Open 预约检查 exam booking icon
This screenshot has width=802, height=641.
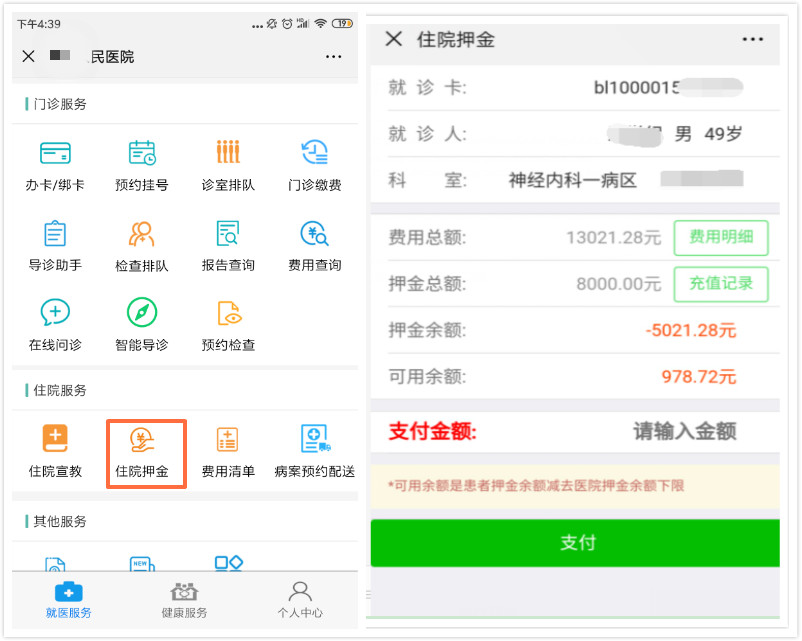tap(229, 313)
